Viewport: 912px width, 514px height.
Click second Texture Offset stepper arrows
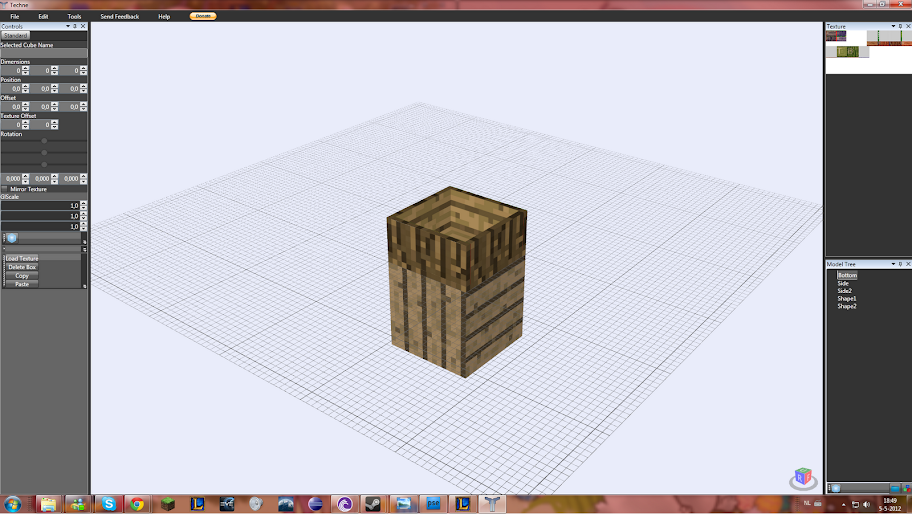pos(54,124)
